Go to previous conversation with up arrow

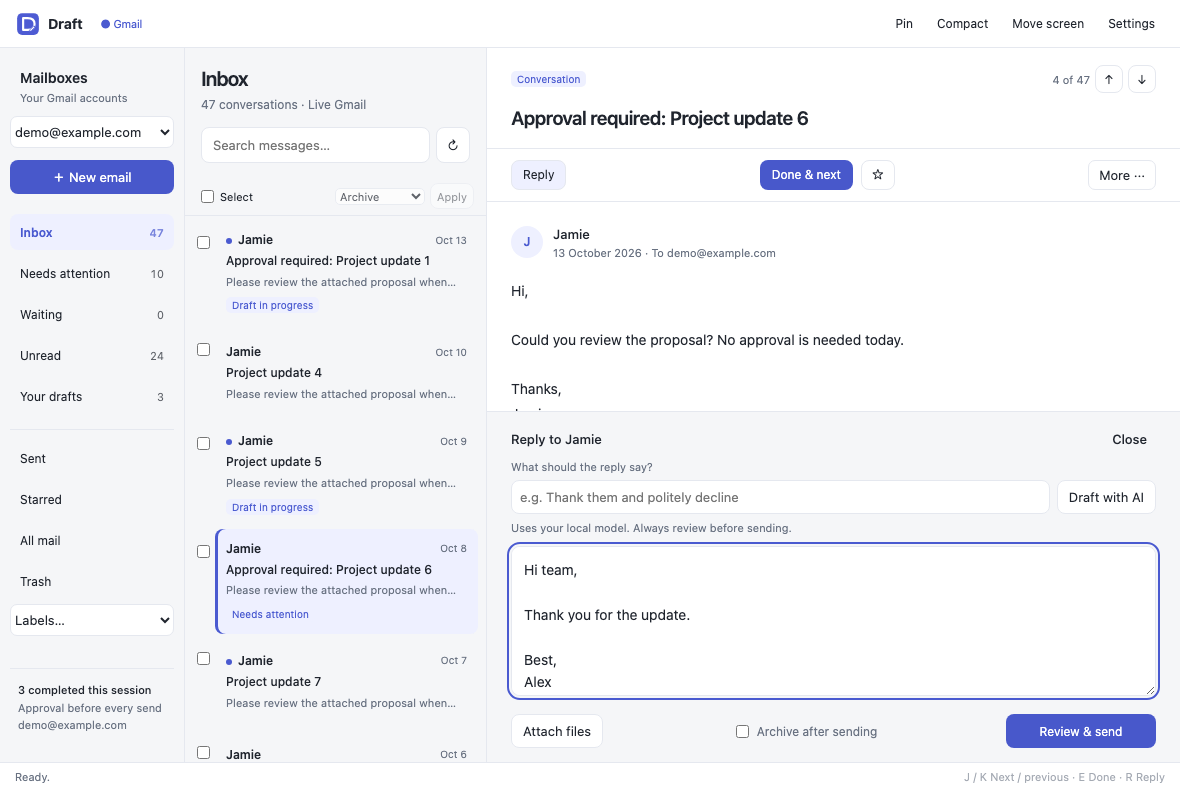1109,79
